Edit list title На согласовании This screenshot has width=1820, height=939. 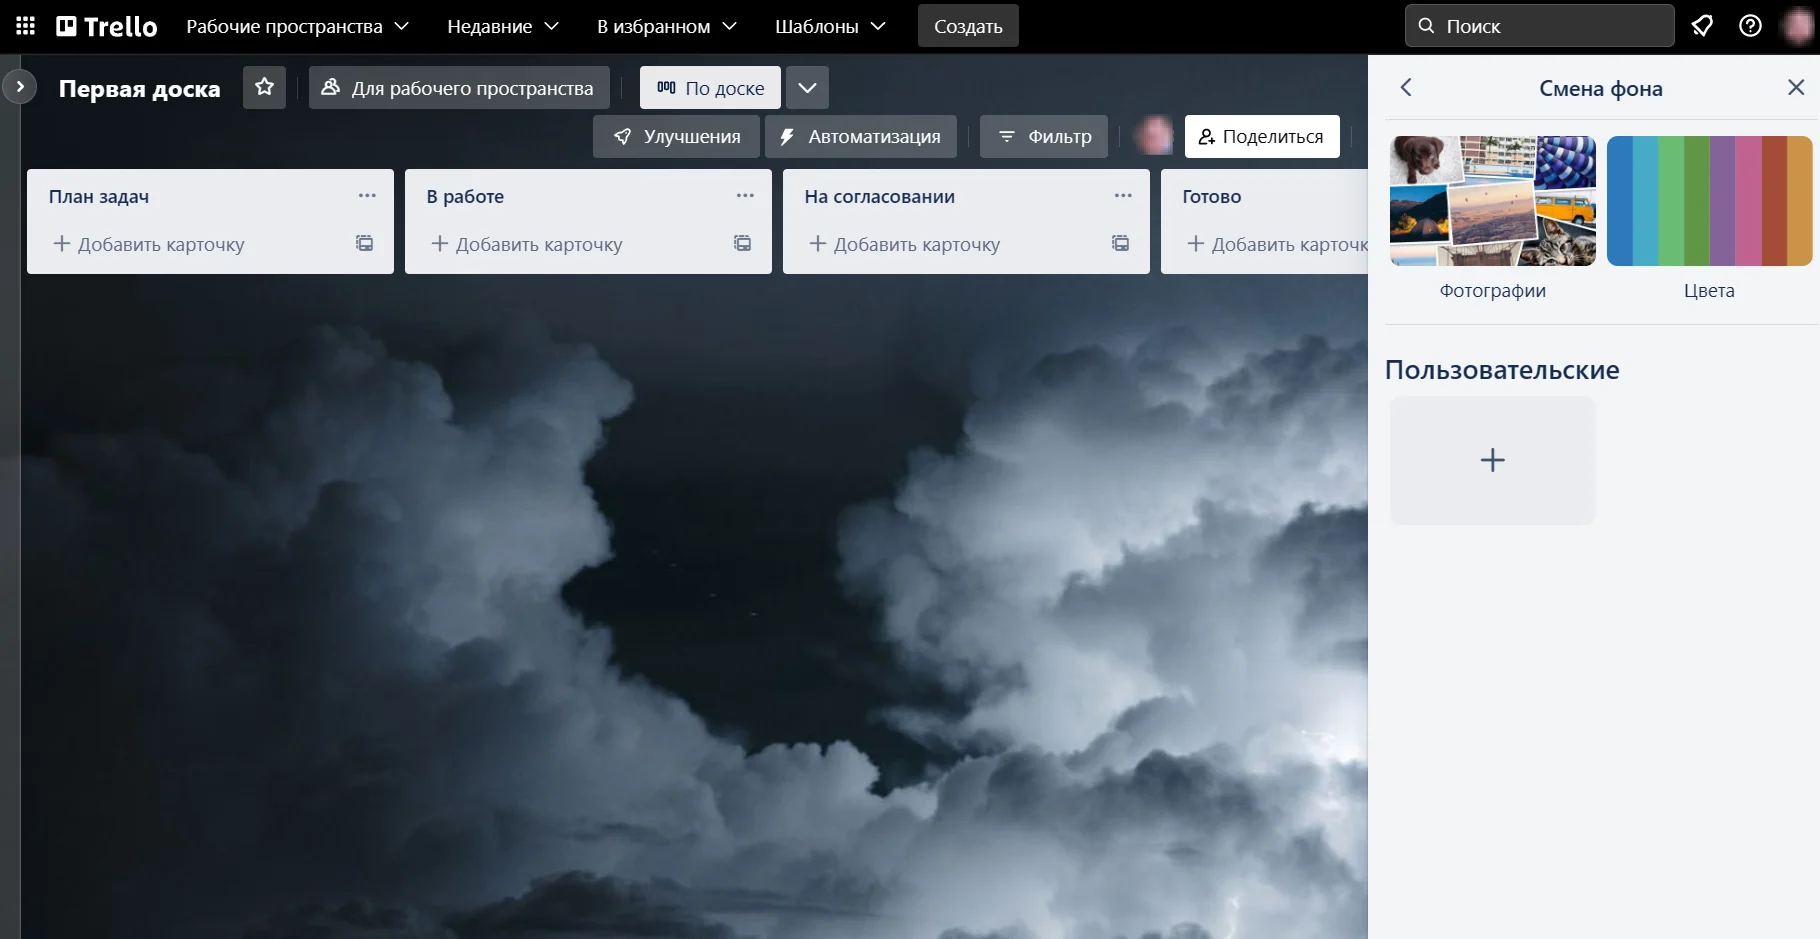point(880,197)
